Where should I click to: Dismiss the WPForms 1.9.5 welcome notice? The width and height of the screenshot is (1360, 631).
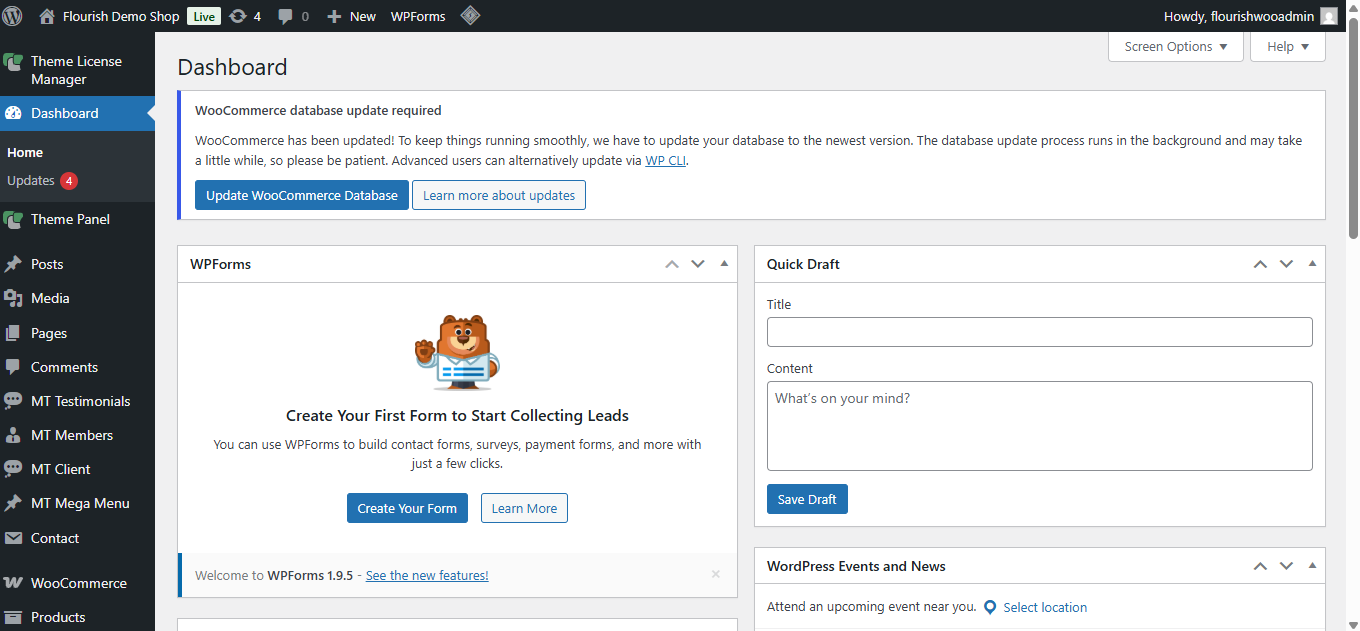(x=716, y=574)
